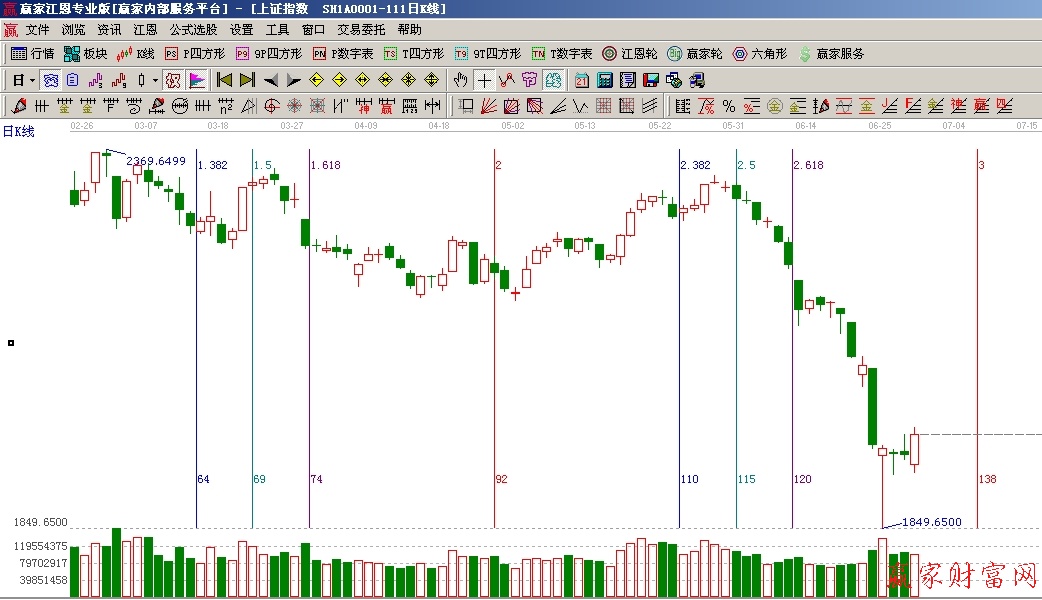Open the 六角形 hexagon chart tool
The image size is (1042, 600).
pos(759,54)
